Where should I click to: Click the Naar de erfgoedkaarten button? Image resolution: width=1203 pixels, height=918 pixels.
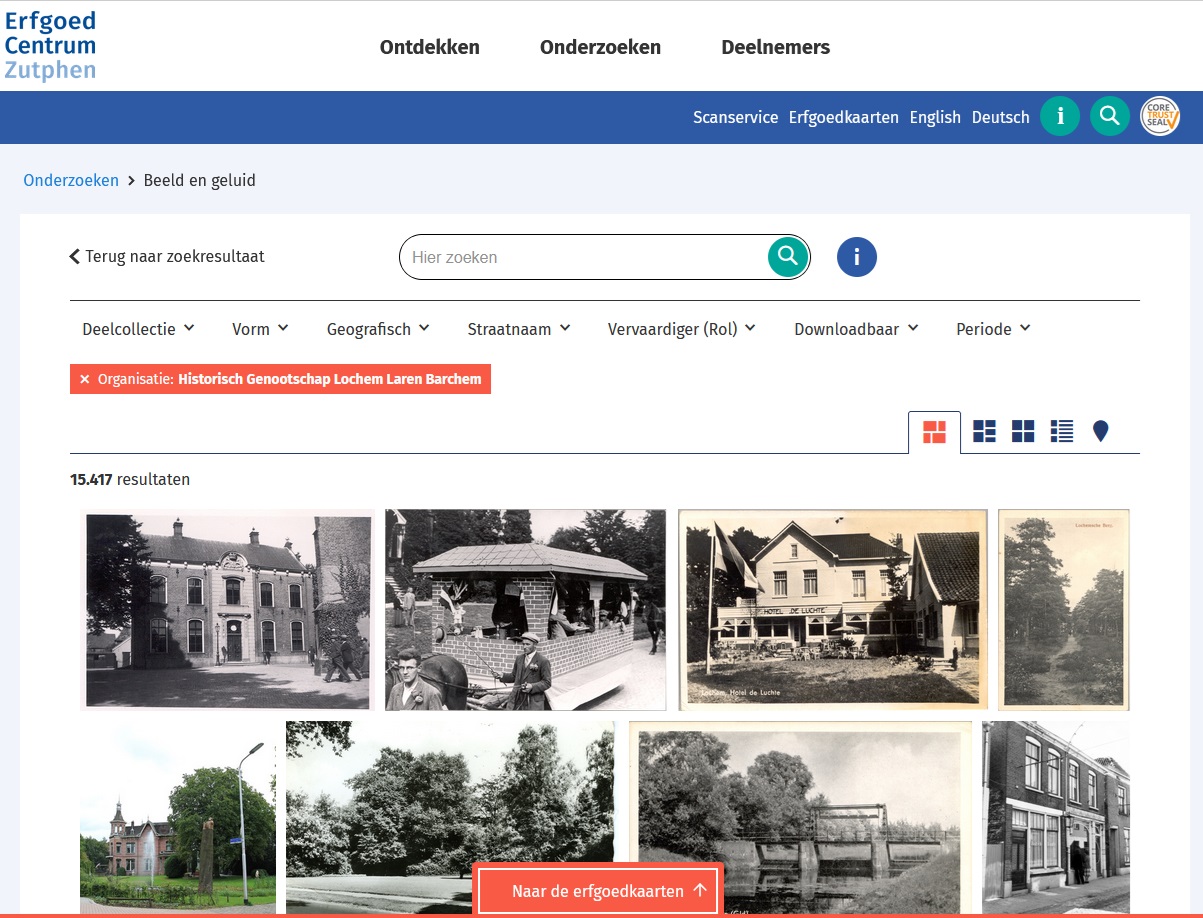click(598, 891)
